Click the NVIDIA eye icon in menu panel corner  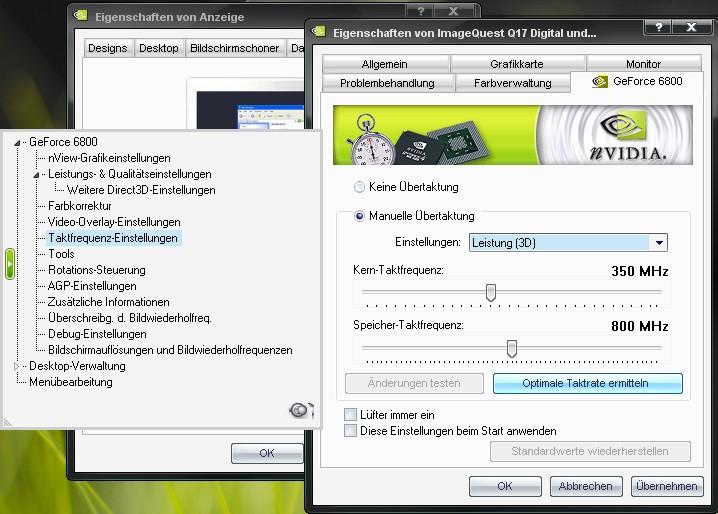click(x=301, y=409)
